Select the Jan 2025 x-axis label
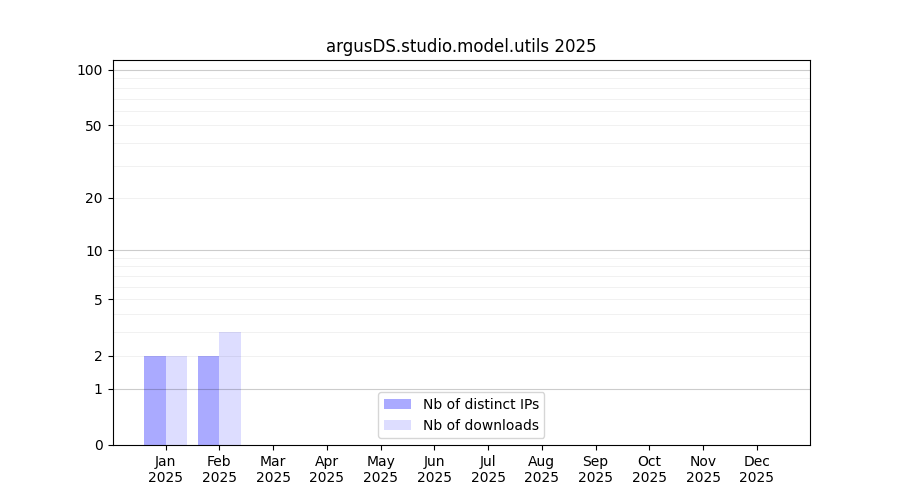The image size is (900, 500). 165,469
